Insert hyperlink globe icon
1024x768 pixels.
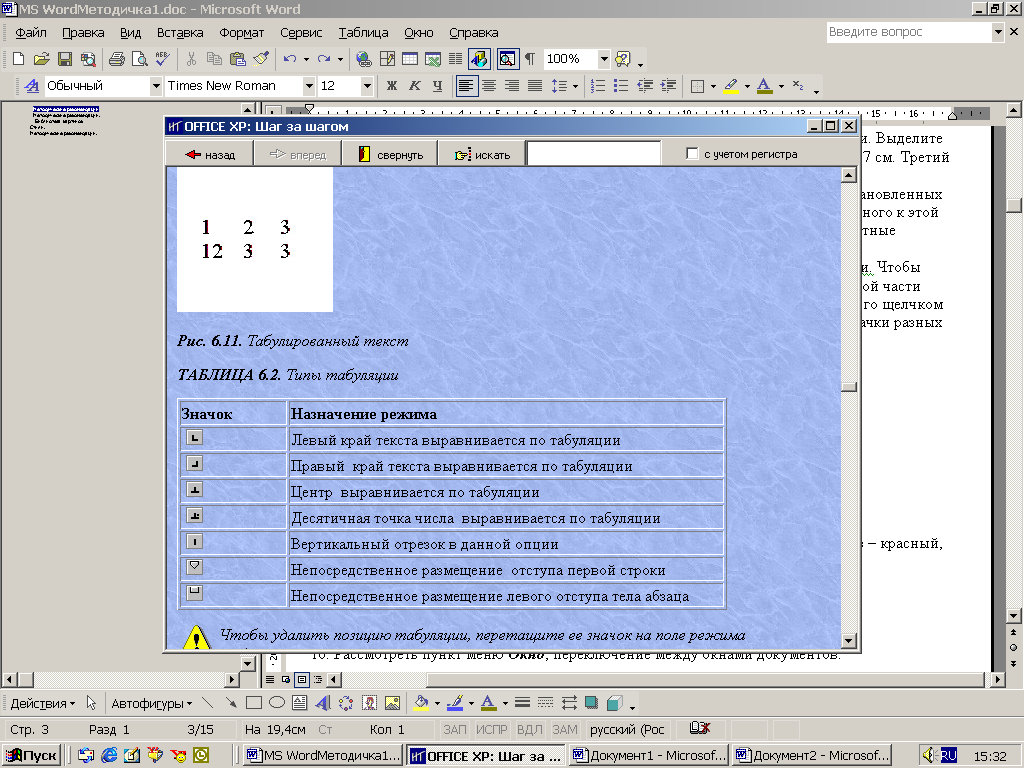[364, 59]
